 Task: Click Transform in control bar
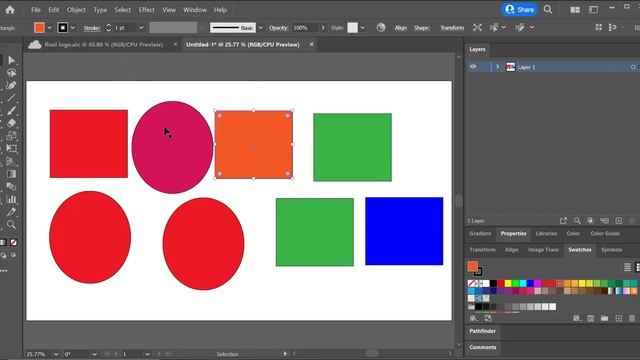pos(452,28)
